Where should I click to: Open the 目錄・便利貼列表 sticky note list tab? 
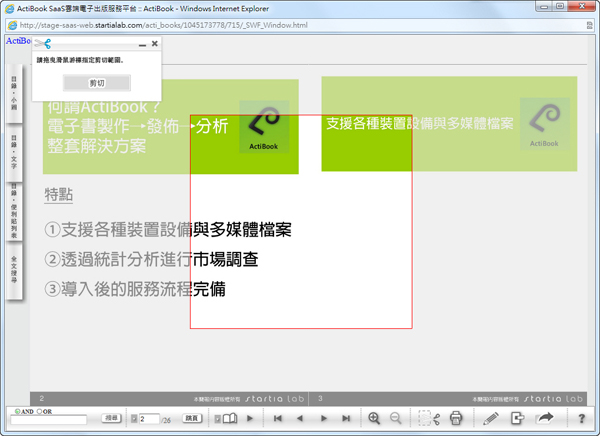[14, 211]
